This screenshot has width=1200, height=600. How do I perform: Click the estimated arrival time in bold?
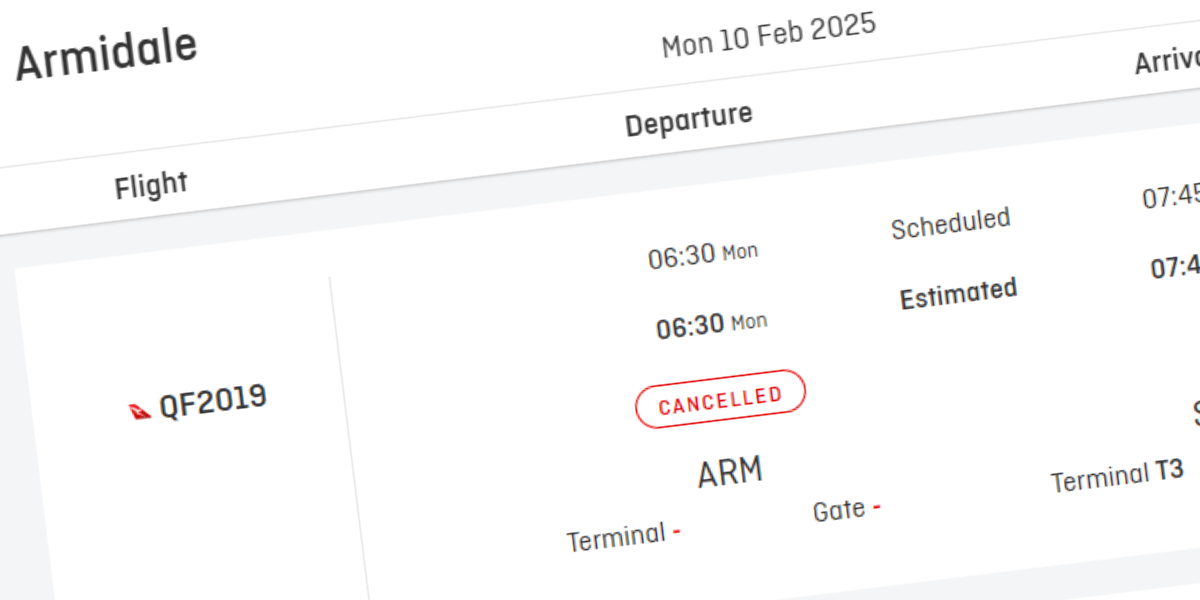point(1175,267)
